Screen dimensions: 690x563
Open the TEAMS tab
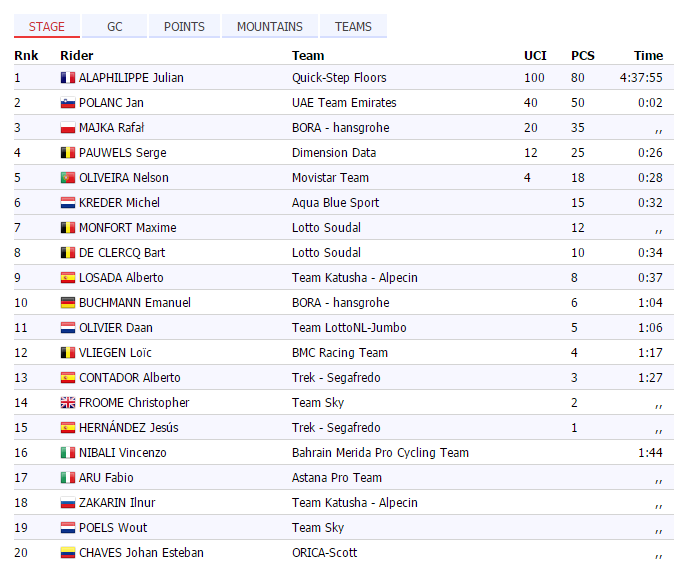pyautogui.click(x=353, y=27)
